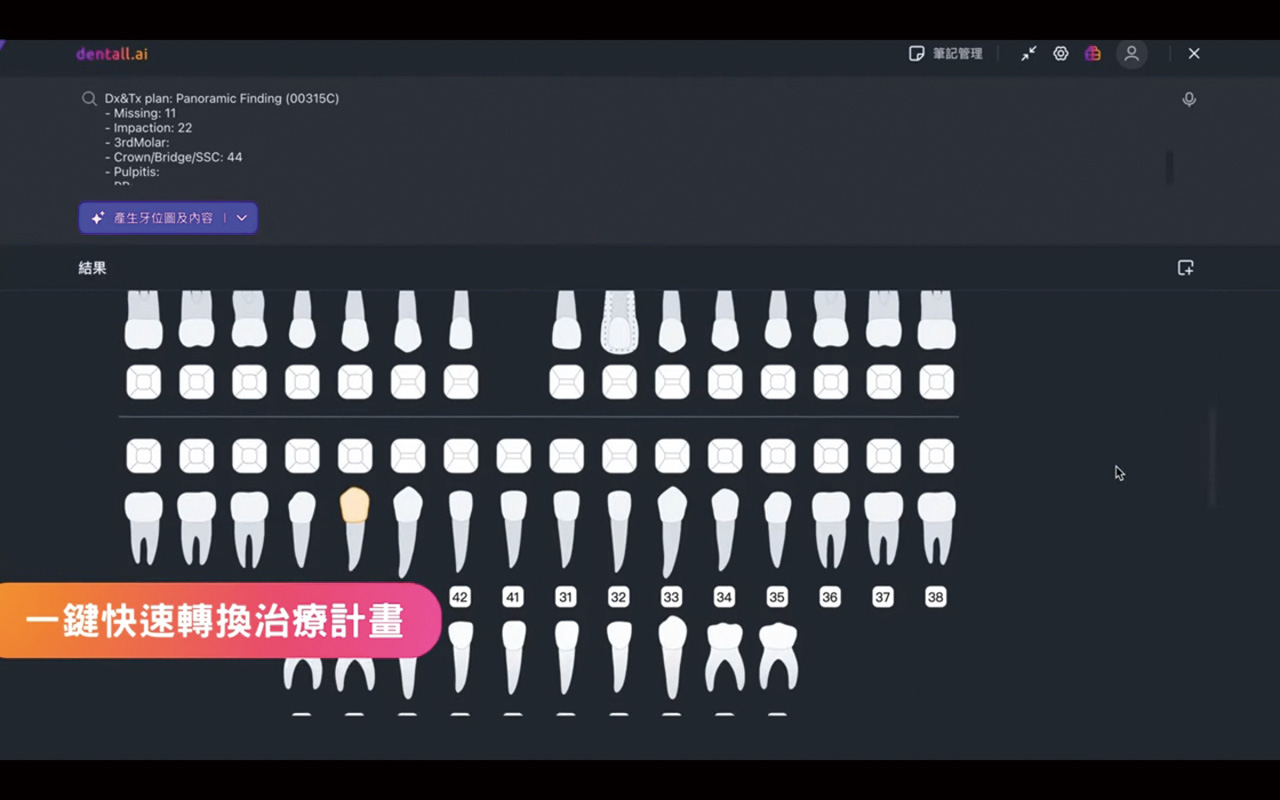1280x800 pixels.
Task: Click tooth number label 42
Action: pos(460,597)
